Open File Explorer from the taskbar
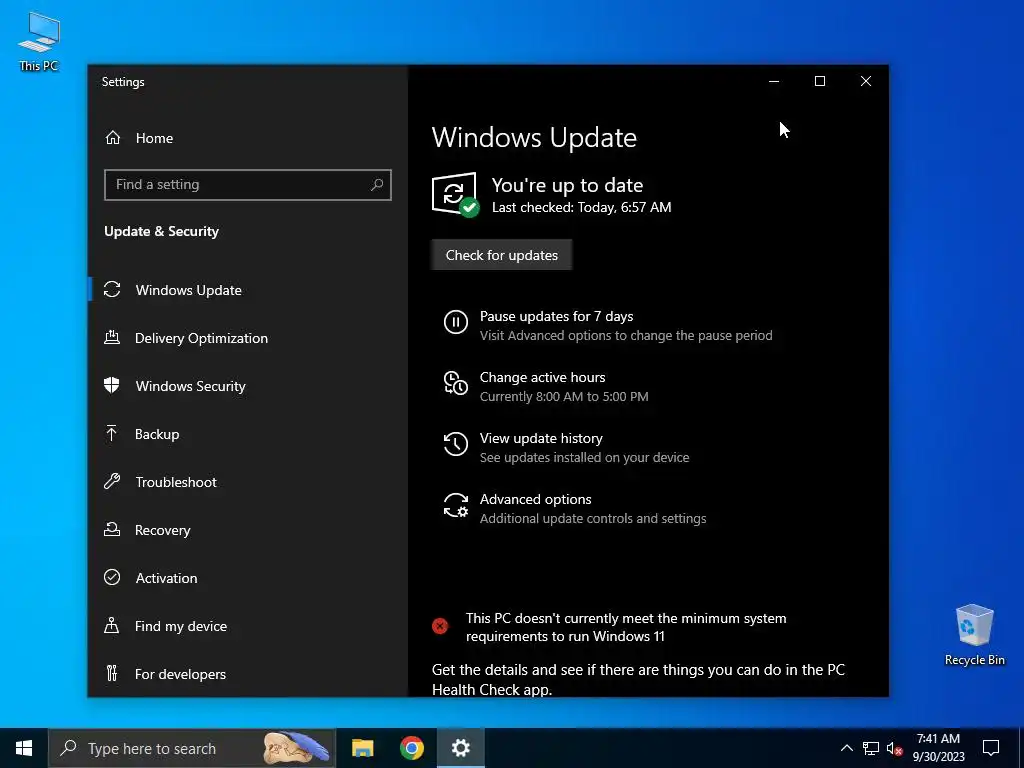The width and height of the screenshot is (1024, 768). (362, 748)
